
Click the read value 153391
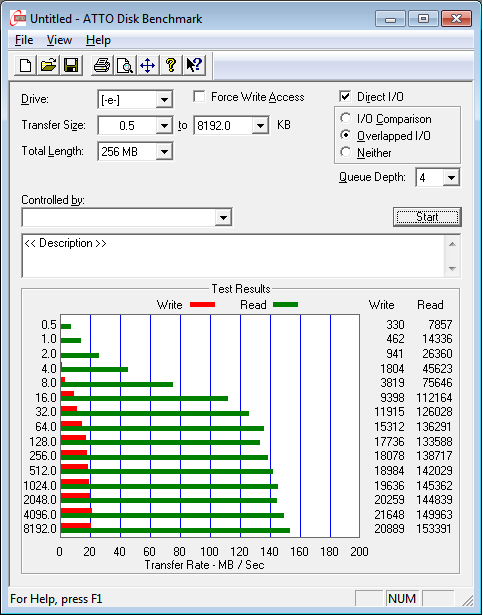434,529
